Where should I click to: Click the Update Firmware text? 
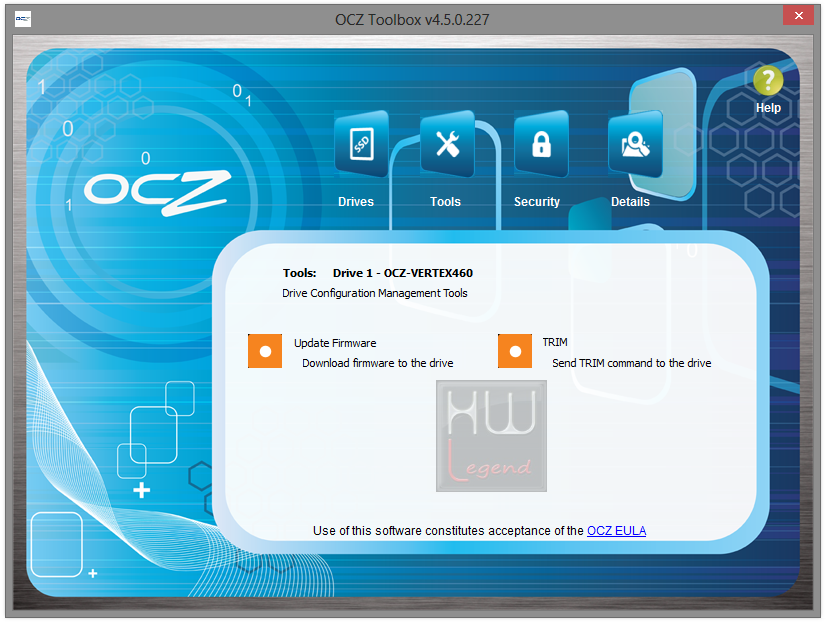[335, 343]
